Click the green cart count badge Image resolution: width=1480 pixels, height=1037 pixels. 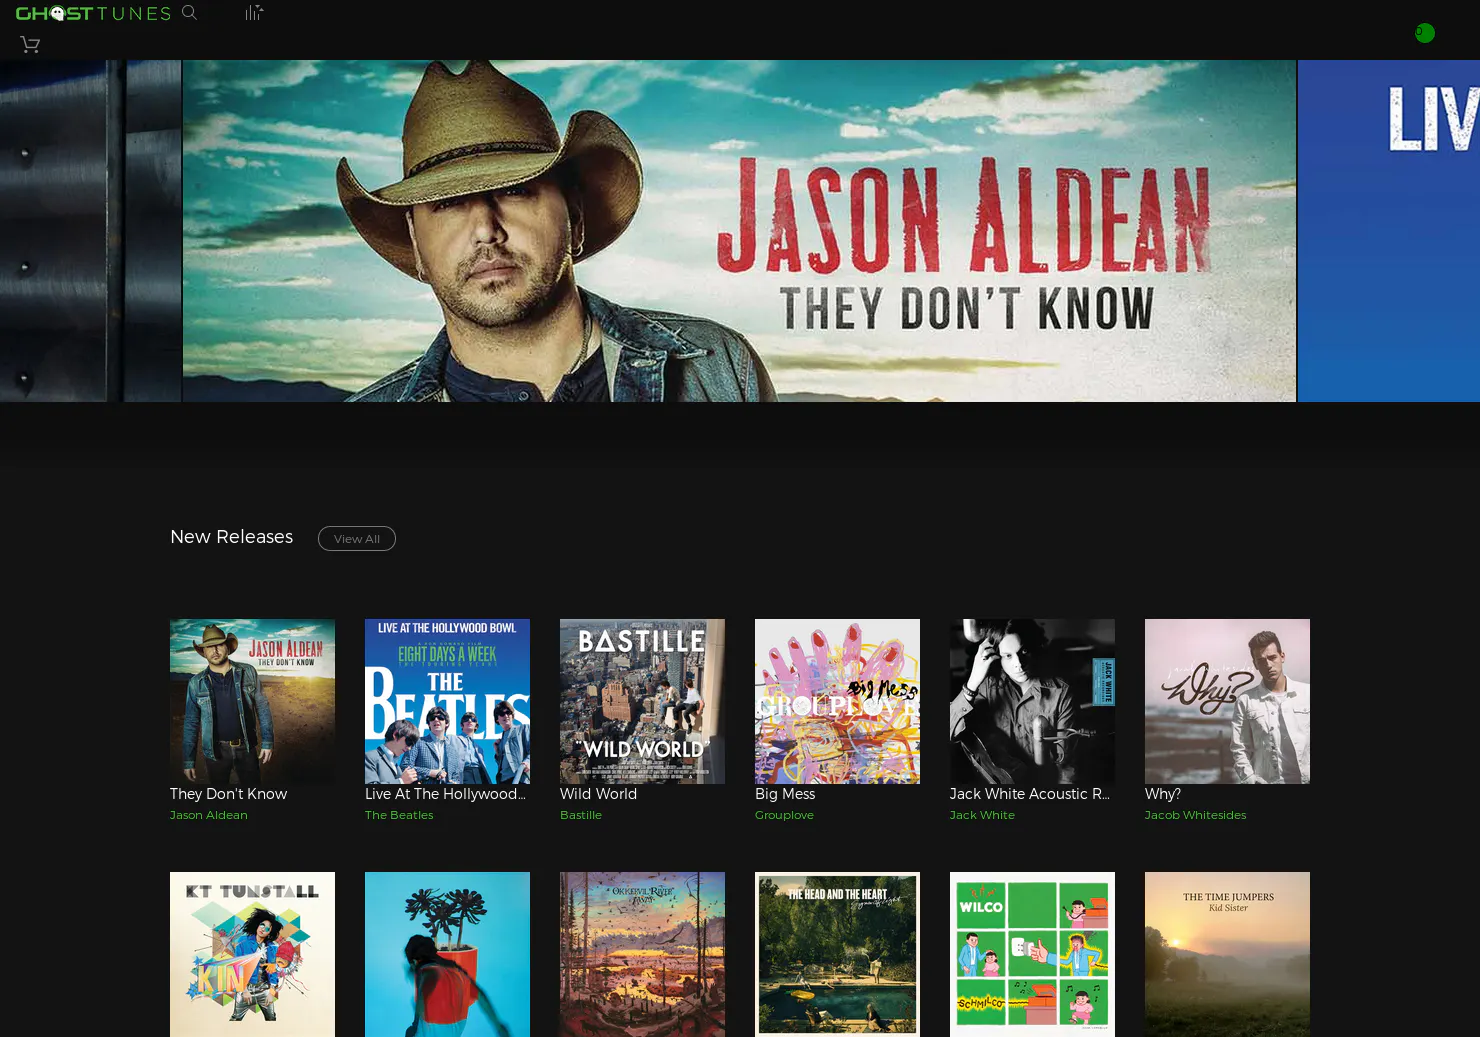[1425, 33]
